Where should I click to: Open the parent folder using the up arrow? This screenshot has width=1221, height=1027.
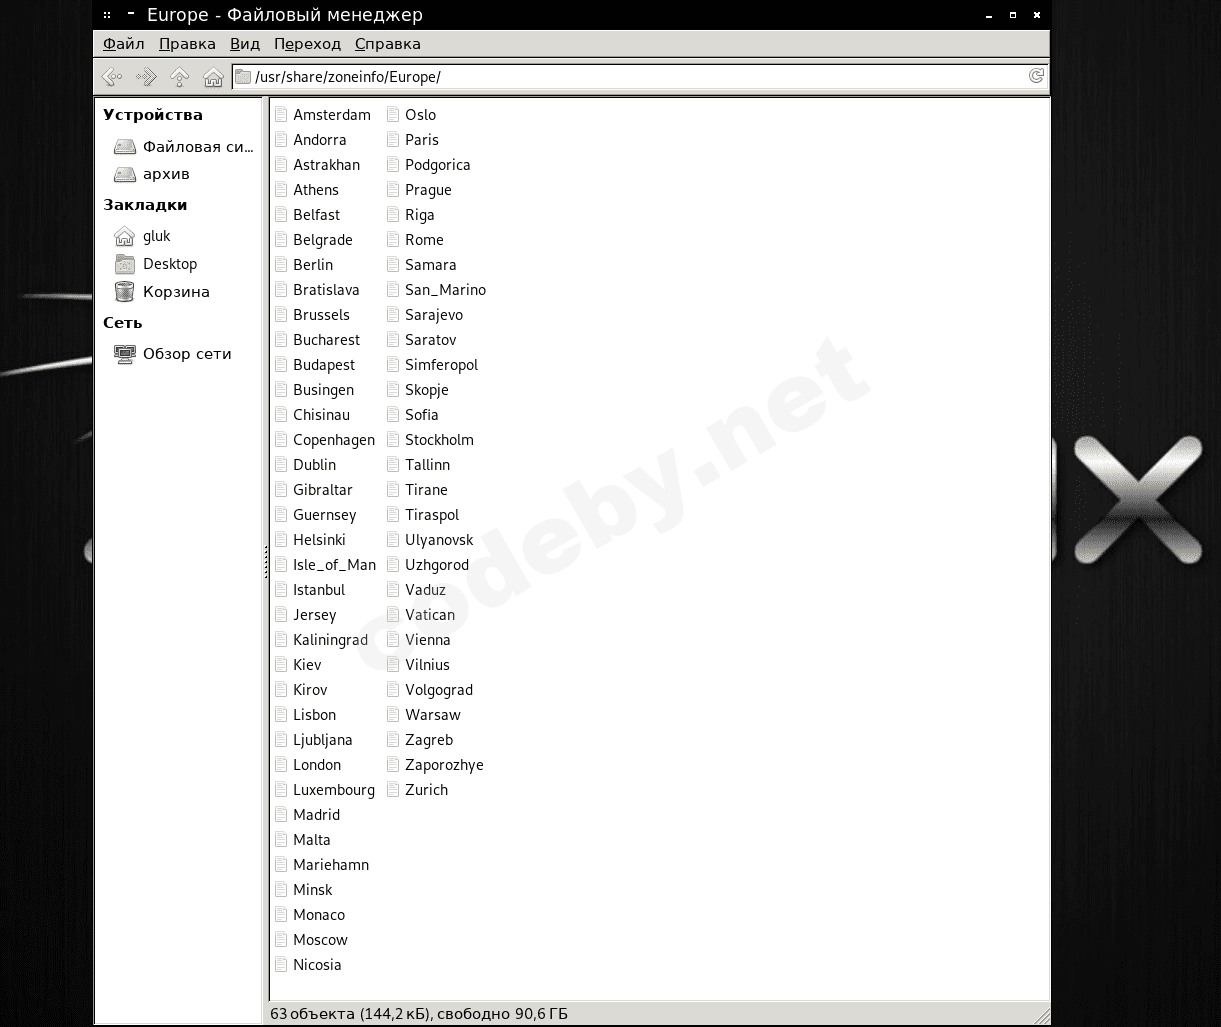(179, 77)
